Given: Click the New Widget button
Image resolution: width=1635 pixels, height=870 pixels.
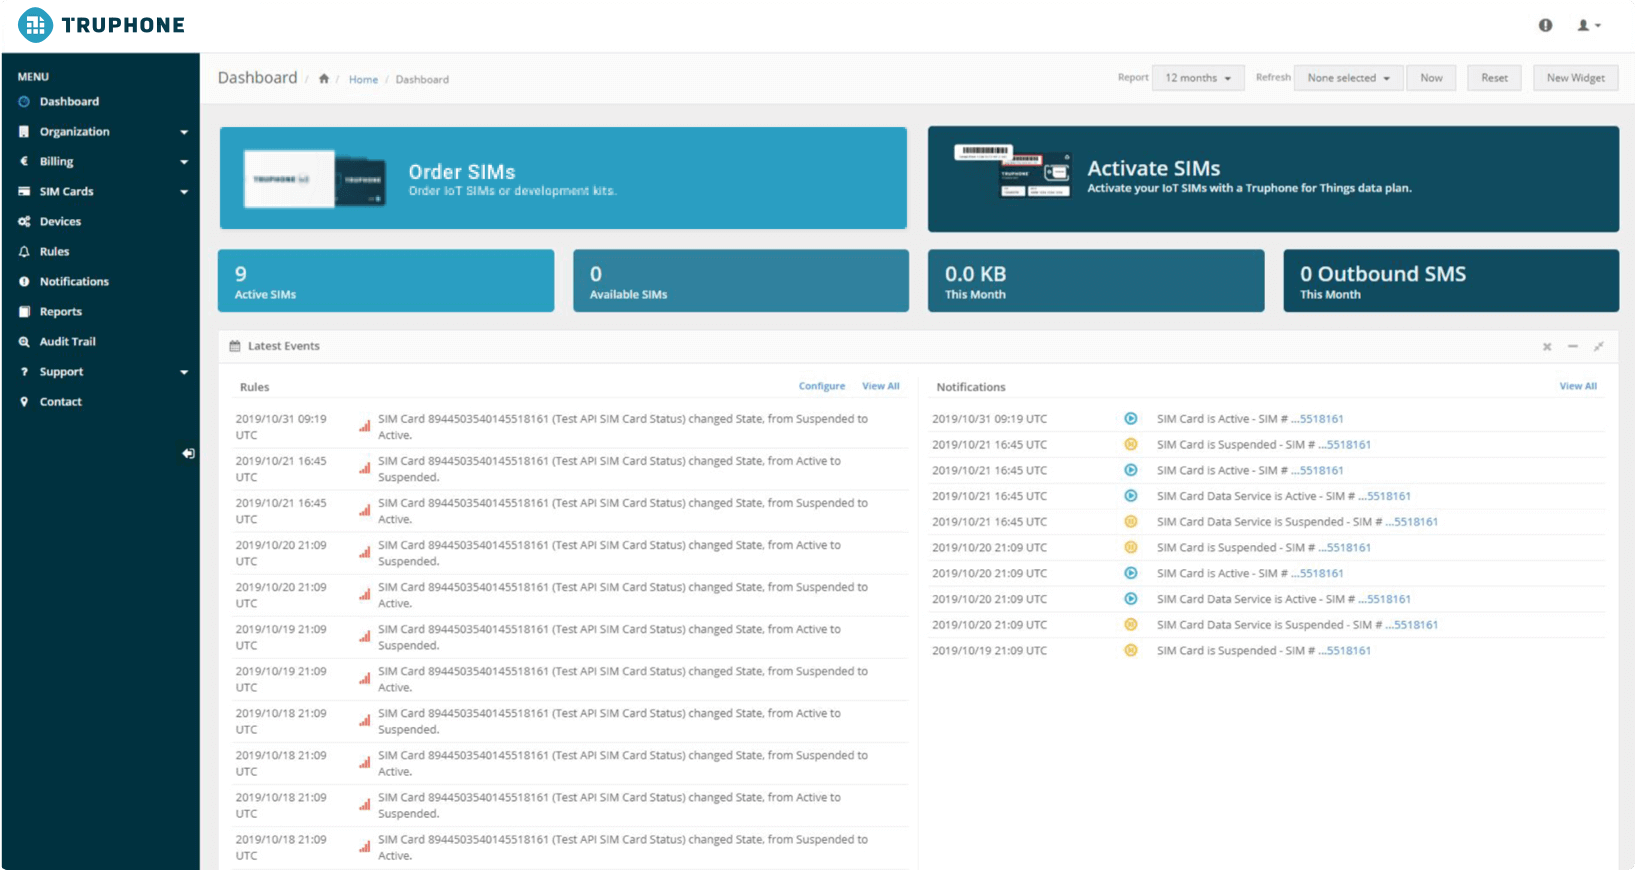Looking at the screenshot, I should (1575, 78).
